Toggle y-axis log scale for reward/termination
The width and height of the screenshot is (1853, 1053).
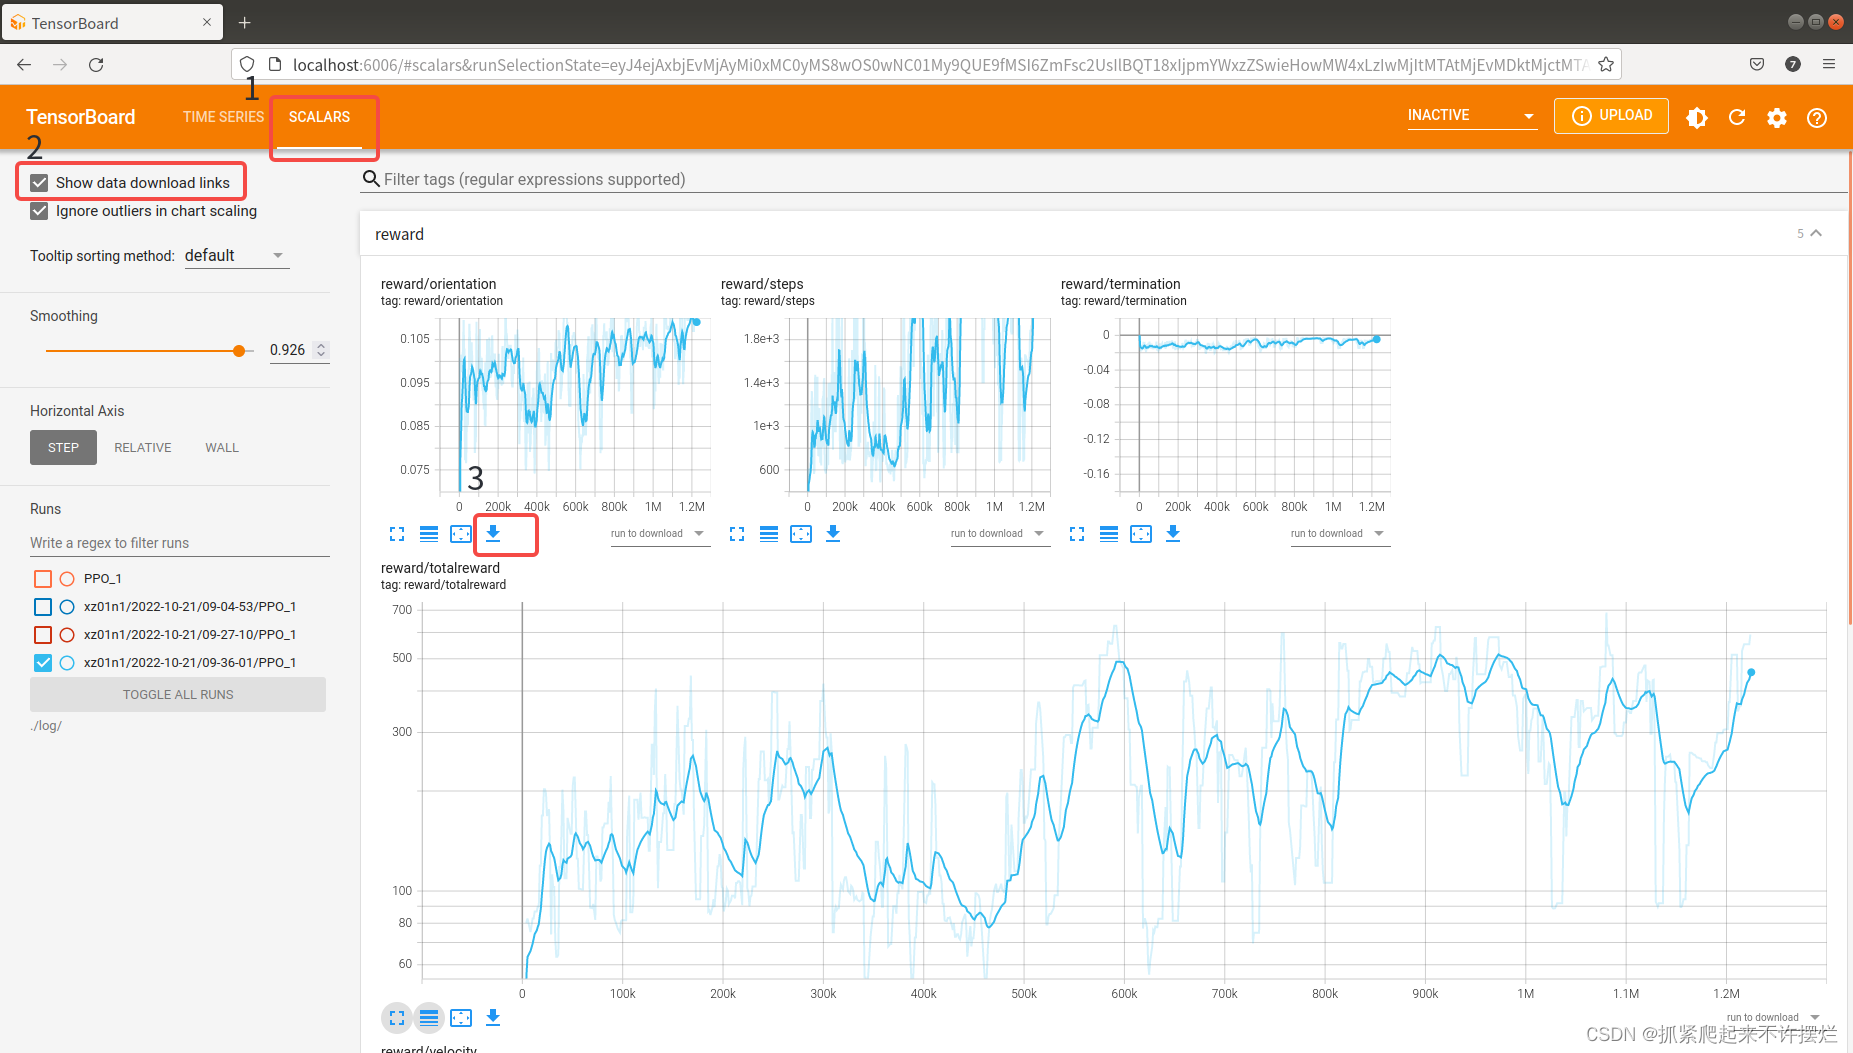click(x=1109, y=534)
